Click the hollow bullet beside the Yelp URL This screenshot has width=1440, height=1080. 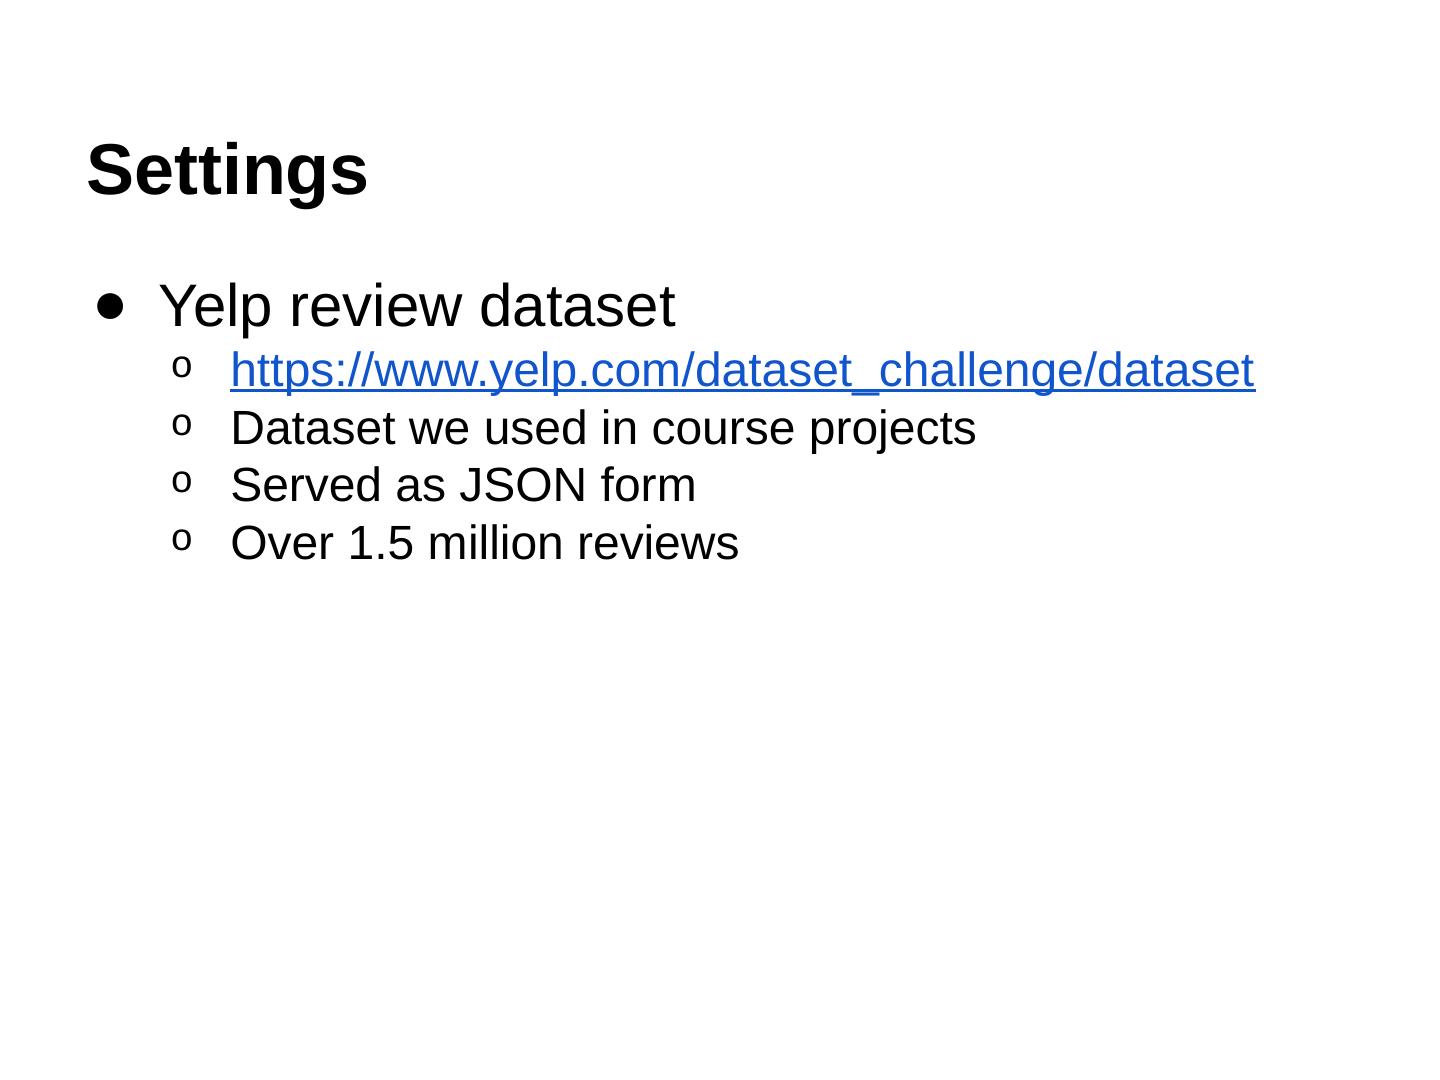[x=180, y=368]
